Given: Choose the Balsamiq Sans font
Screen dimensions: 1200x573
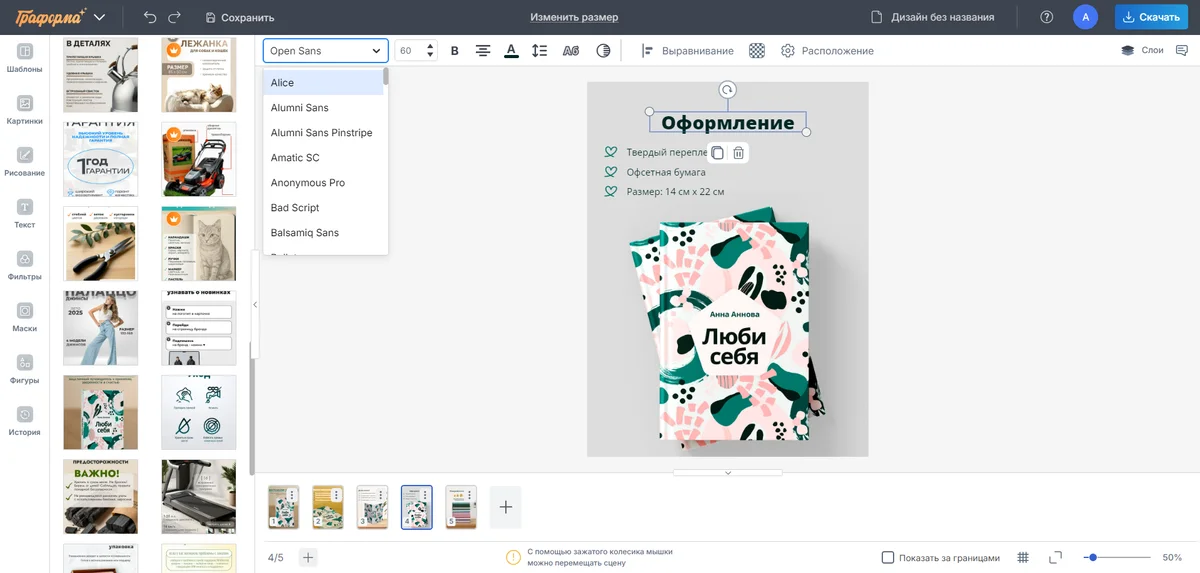Looking at the screenshot, I should [323, 233].
